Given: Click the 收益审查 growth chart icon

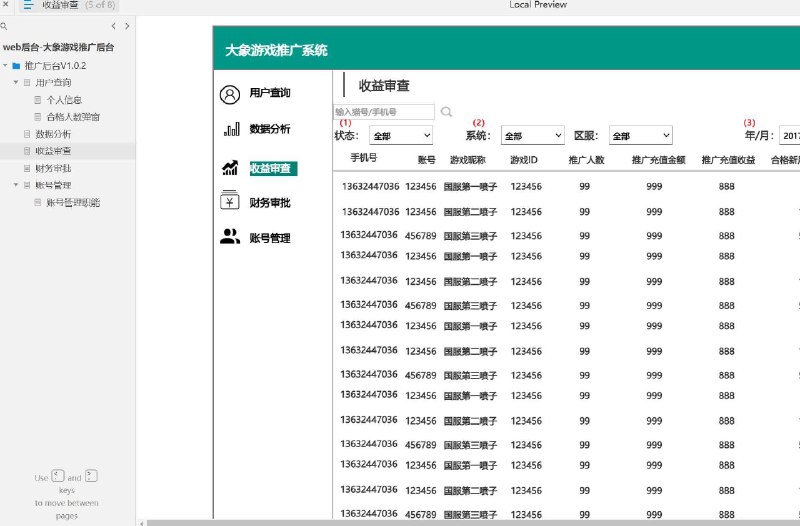Looking at the screenshot, I should click(x=230, y=167).
